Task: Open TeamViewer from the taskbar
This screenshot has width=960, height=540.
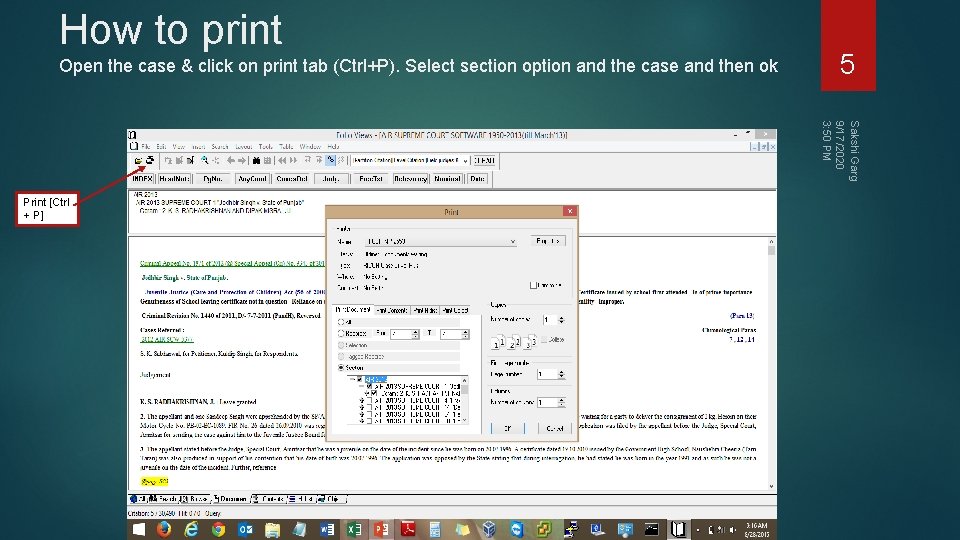Action: (516, 529)
